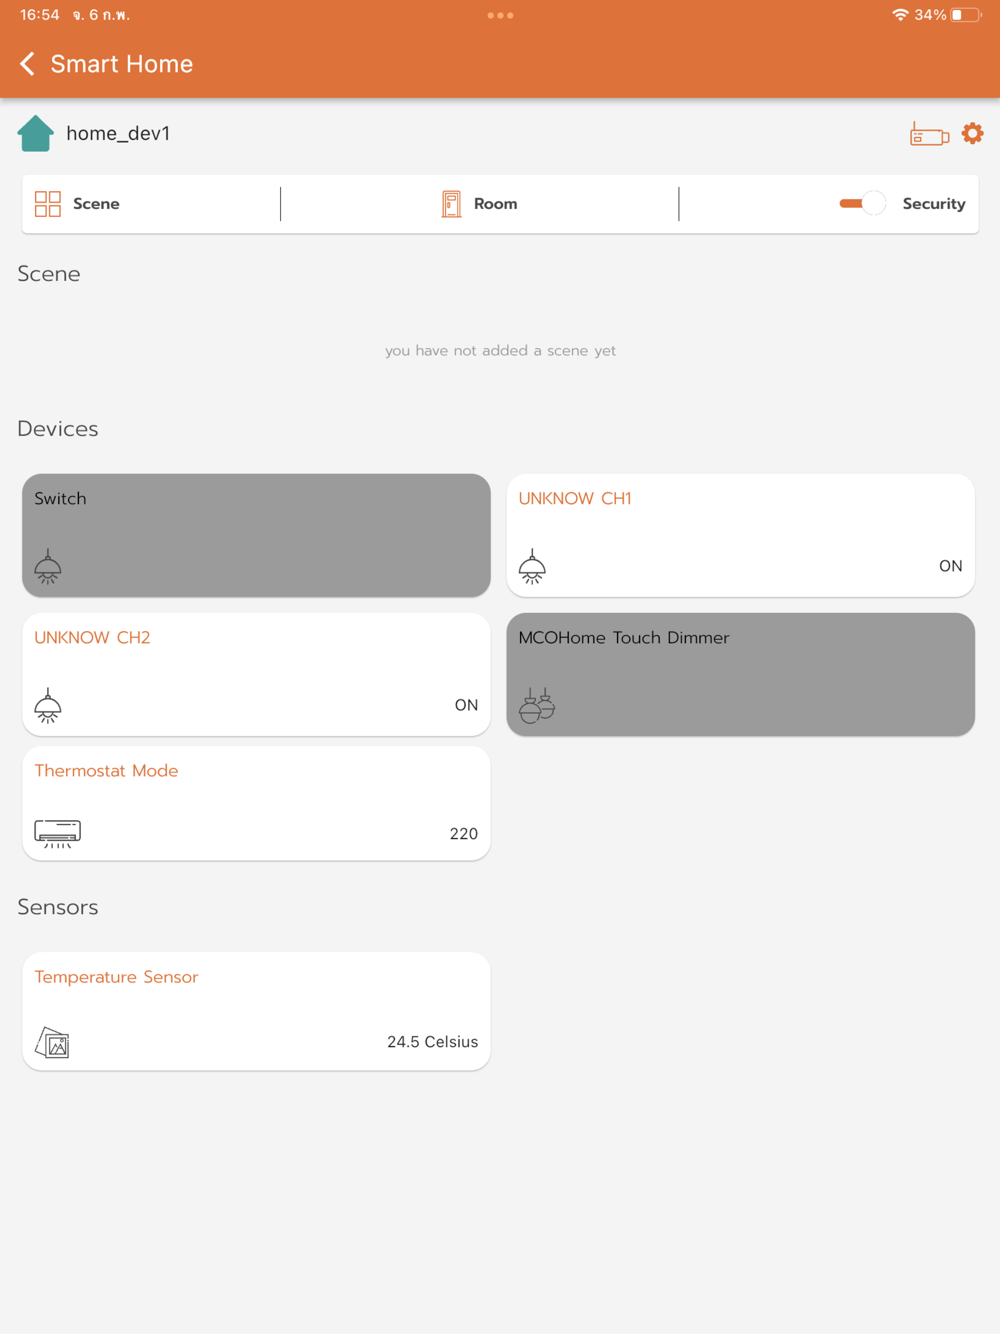This screenshot has width=1000, height=1334.
Task: Tap ON status in UNKNOW CH2
Action: [466, 705]
